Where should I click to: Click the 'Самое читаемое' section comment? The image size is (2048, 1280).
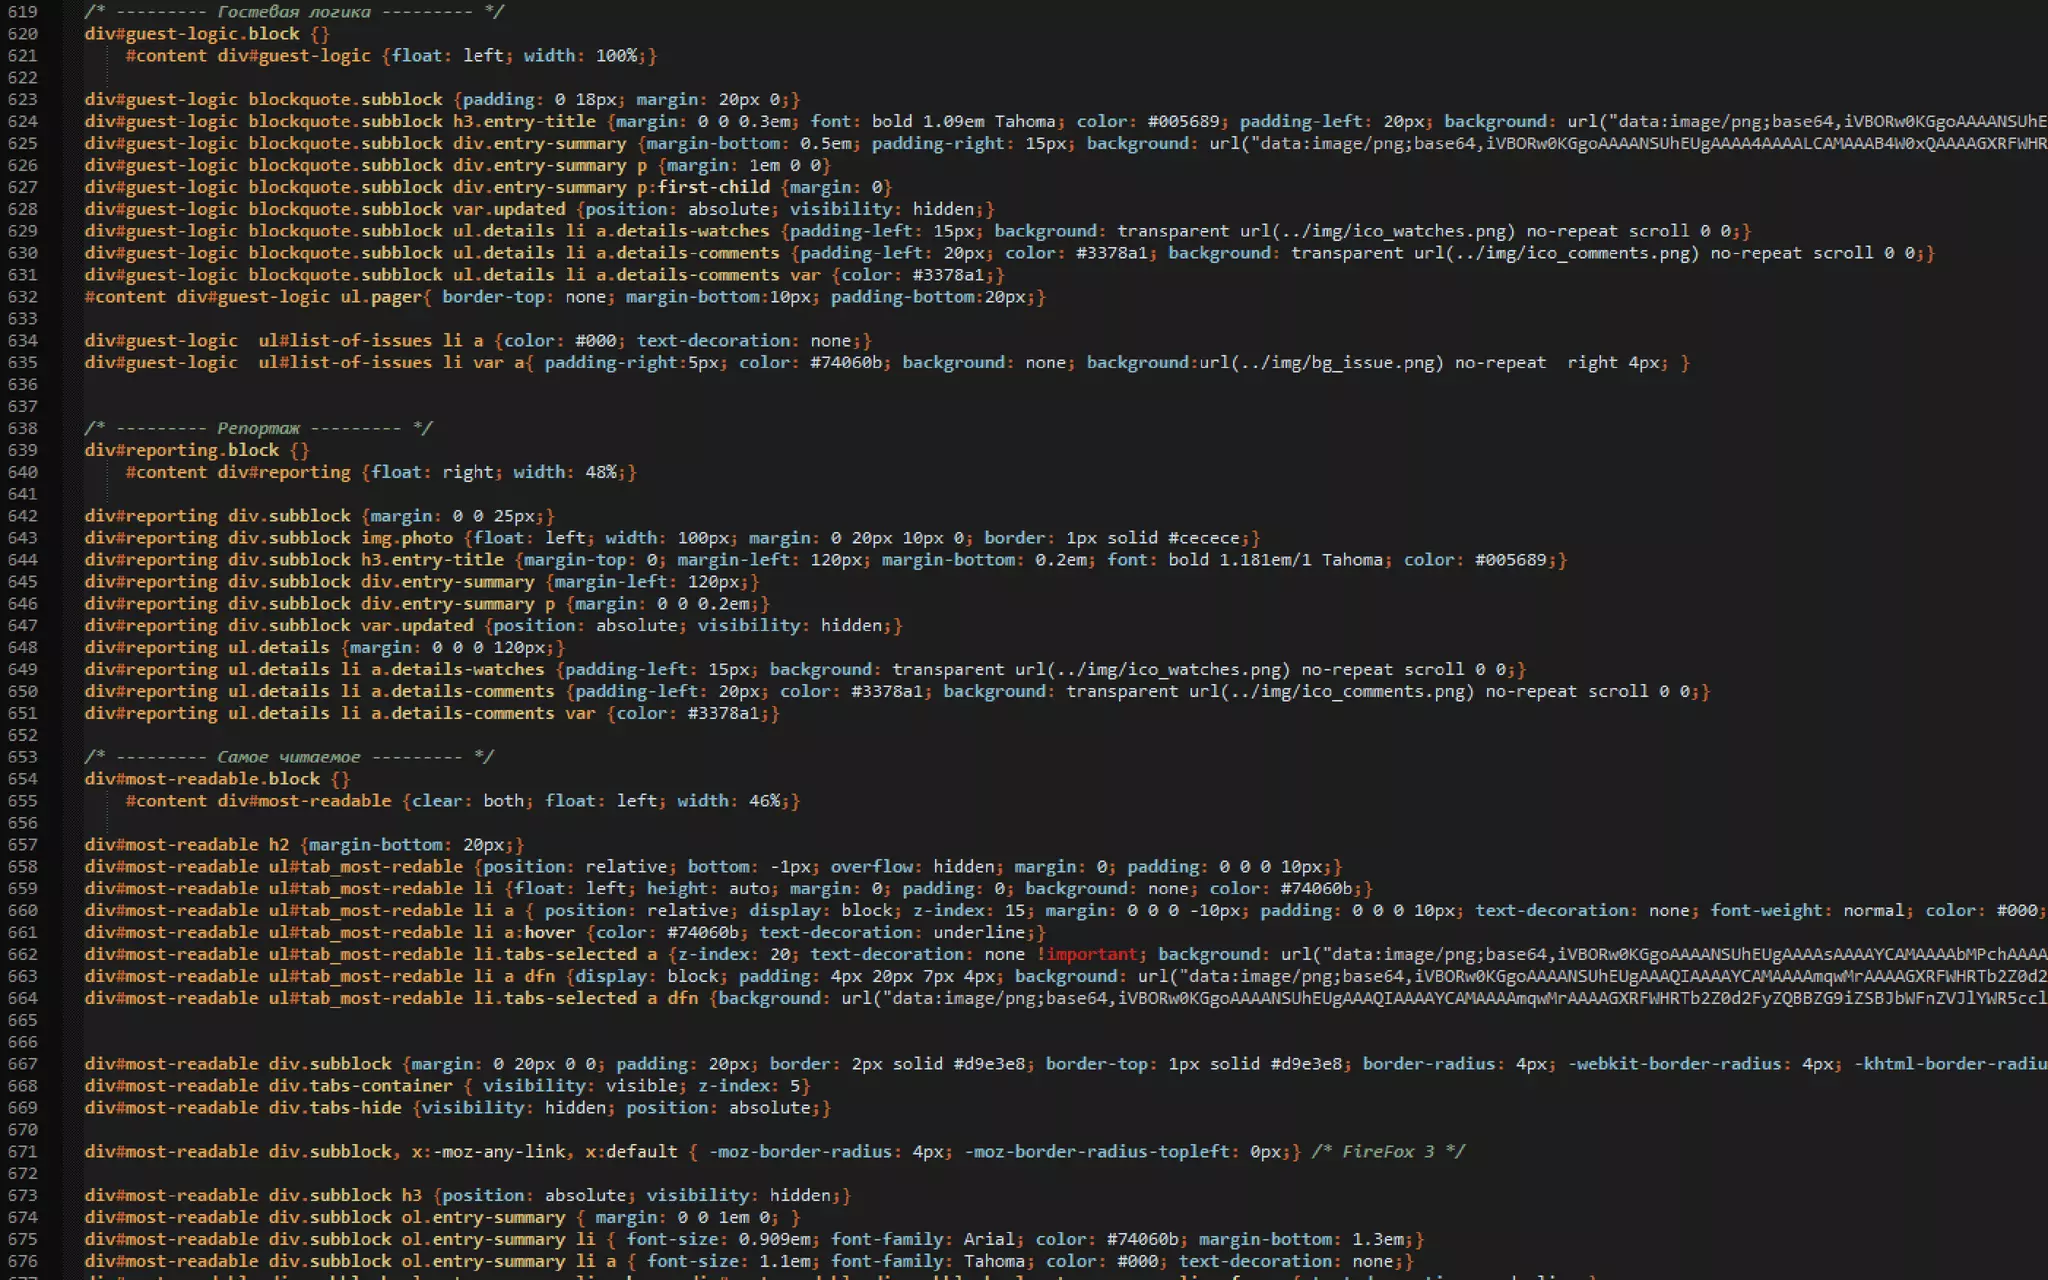coord(288,757)
